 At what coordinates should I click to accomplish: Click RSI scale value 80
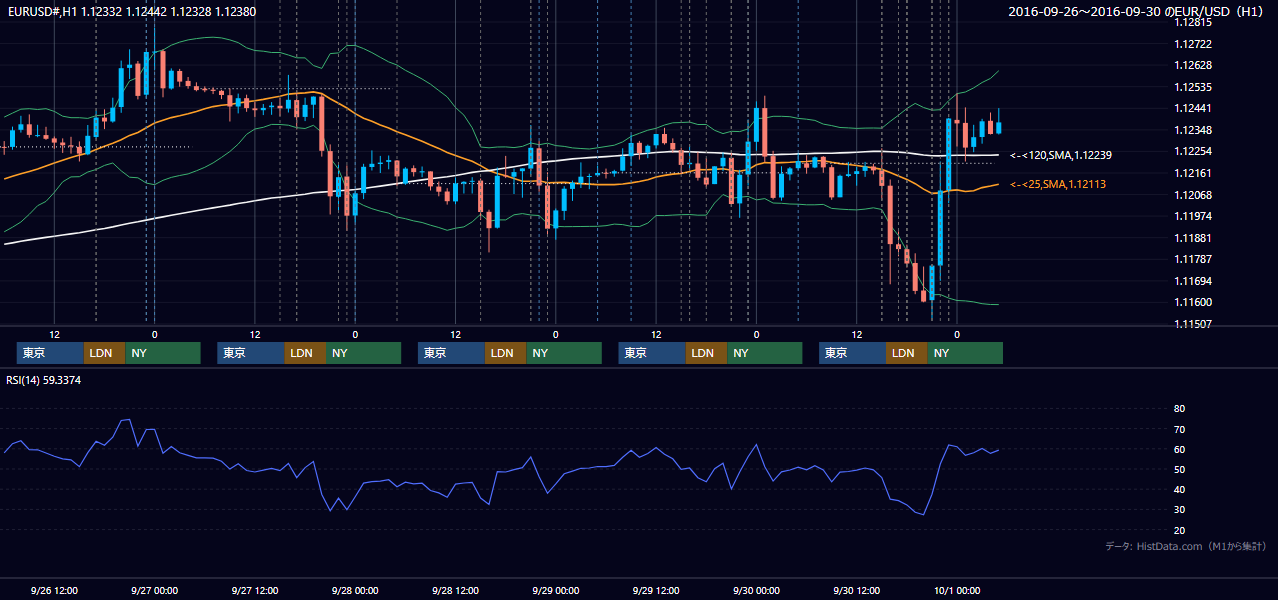(1179, 409)
